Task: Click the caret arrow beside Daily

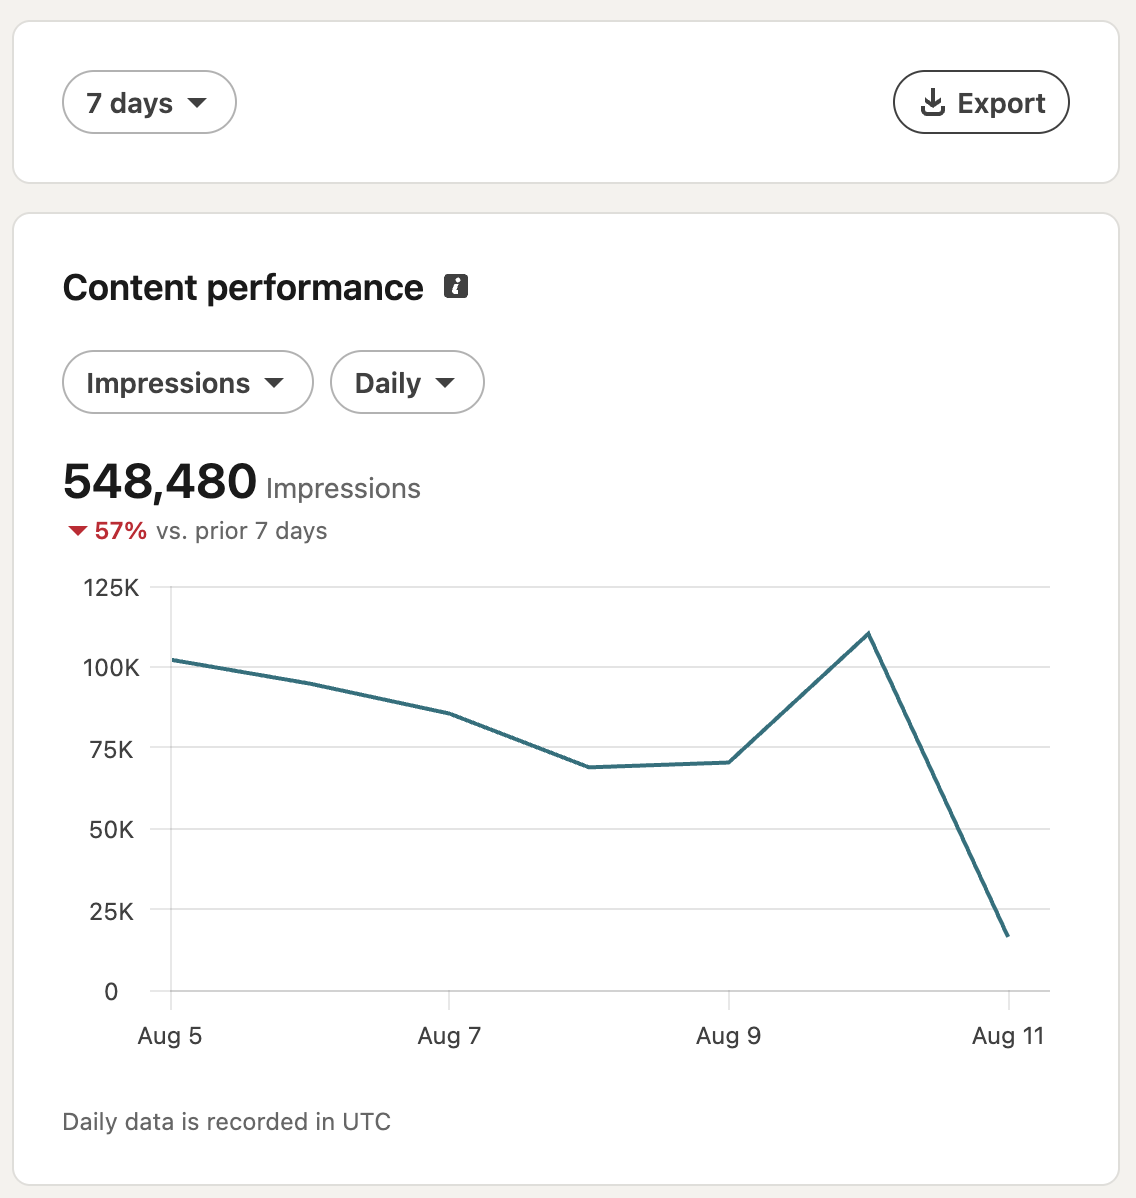Action: [445, 383]
